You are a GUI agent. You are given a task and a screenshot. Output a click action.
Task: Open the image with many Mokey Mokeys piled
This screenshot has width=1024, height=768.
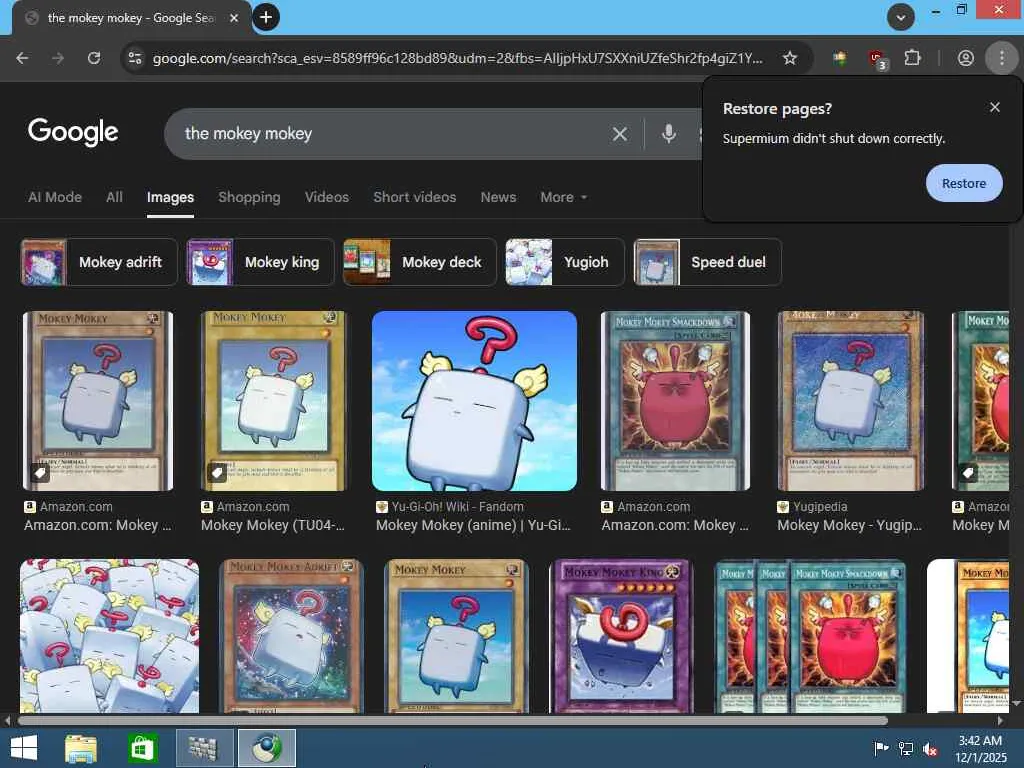(110, 636)
